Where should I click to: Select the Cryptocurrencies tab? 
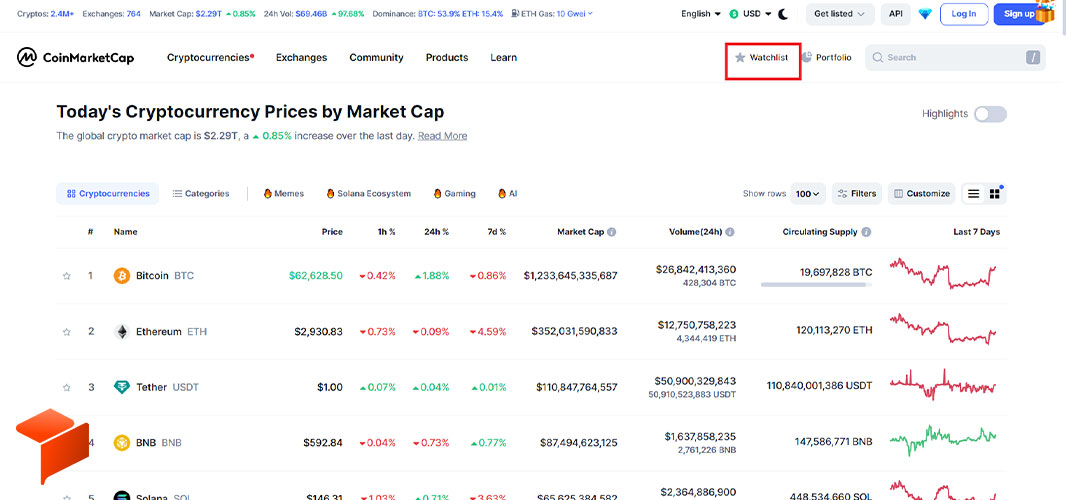(x=107, y=194)
